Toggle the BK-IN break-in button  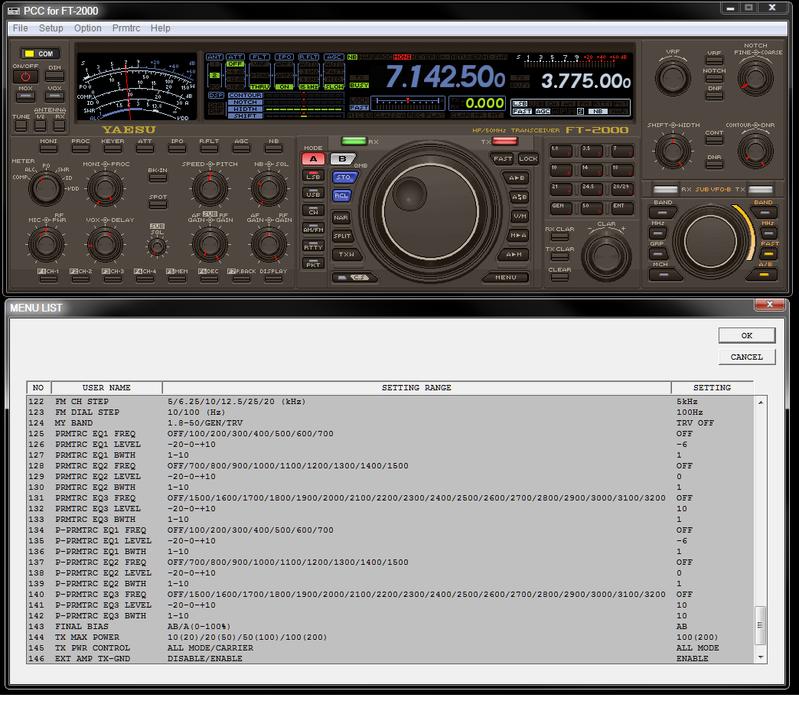pos(157,177)
